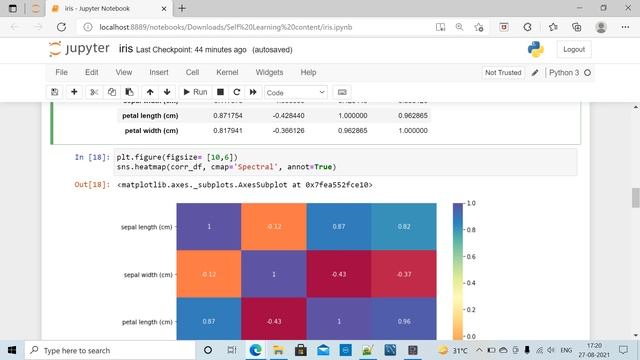This screenshot has width=640, height=360.
Task: Copy the selected cells
Action: pos(111,92)
